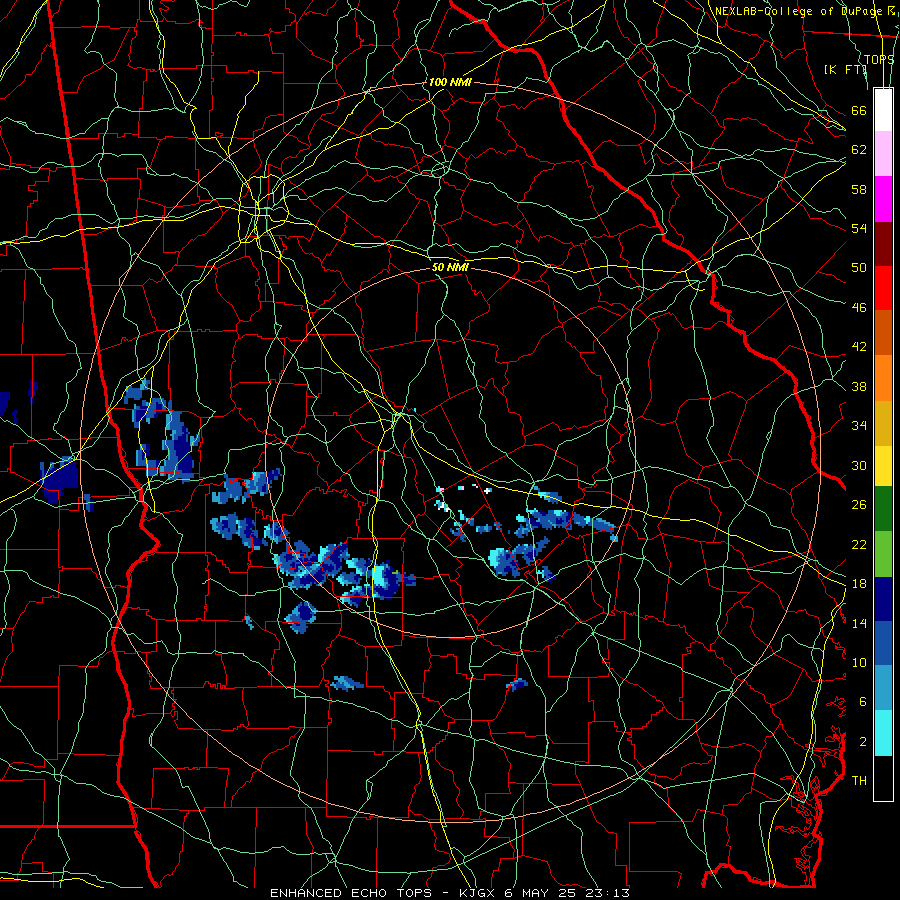Image resolution: width=900 pixels, height=900 pixels.
Task: Click the white swatch in the tops legend
Action: pyautogui.click(x=883, y=110)
